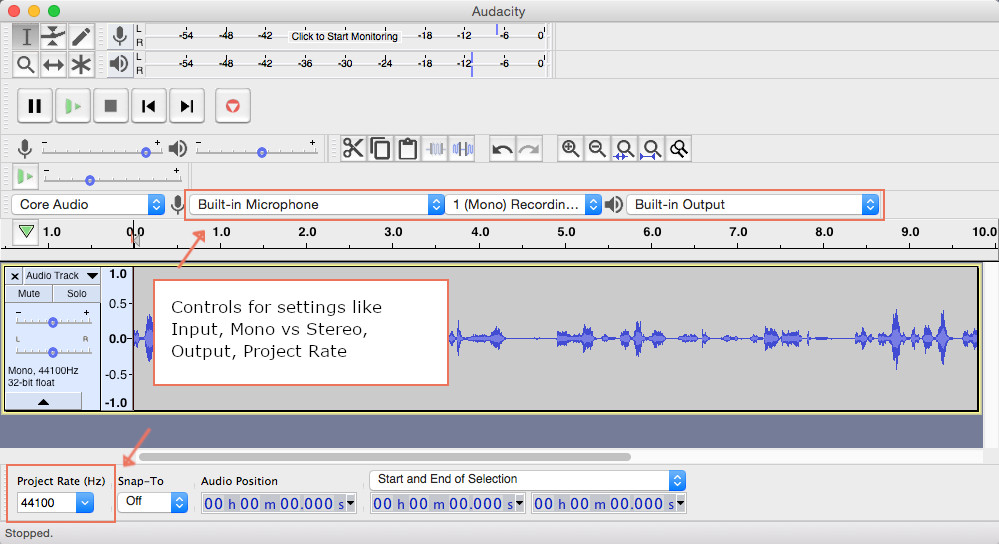999x544 pixels.
Task: Click to Start Monitoring in record meter
Action: coord(344,36)
